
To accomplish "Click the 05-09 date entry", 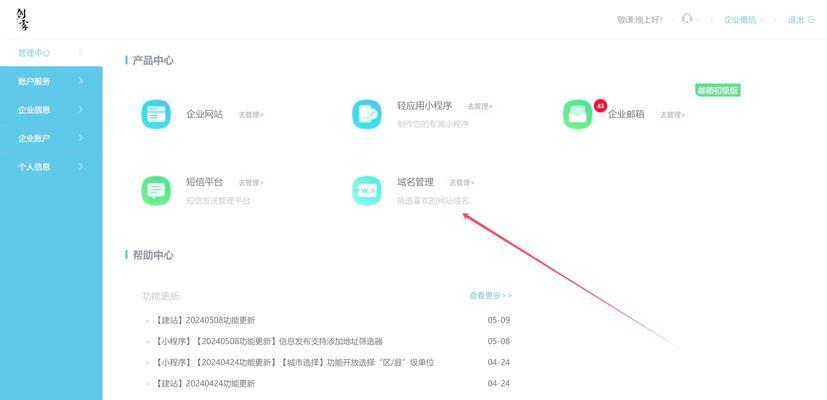I will tap(499, 320).
